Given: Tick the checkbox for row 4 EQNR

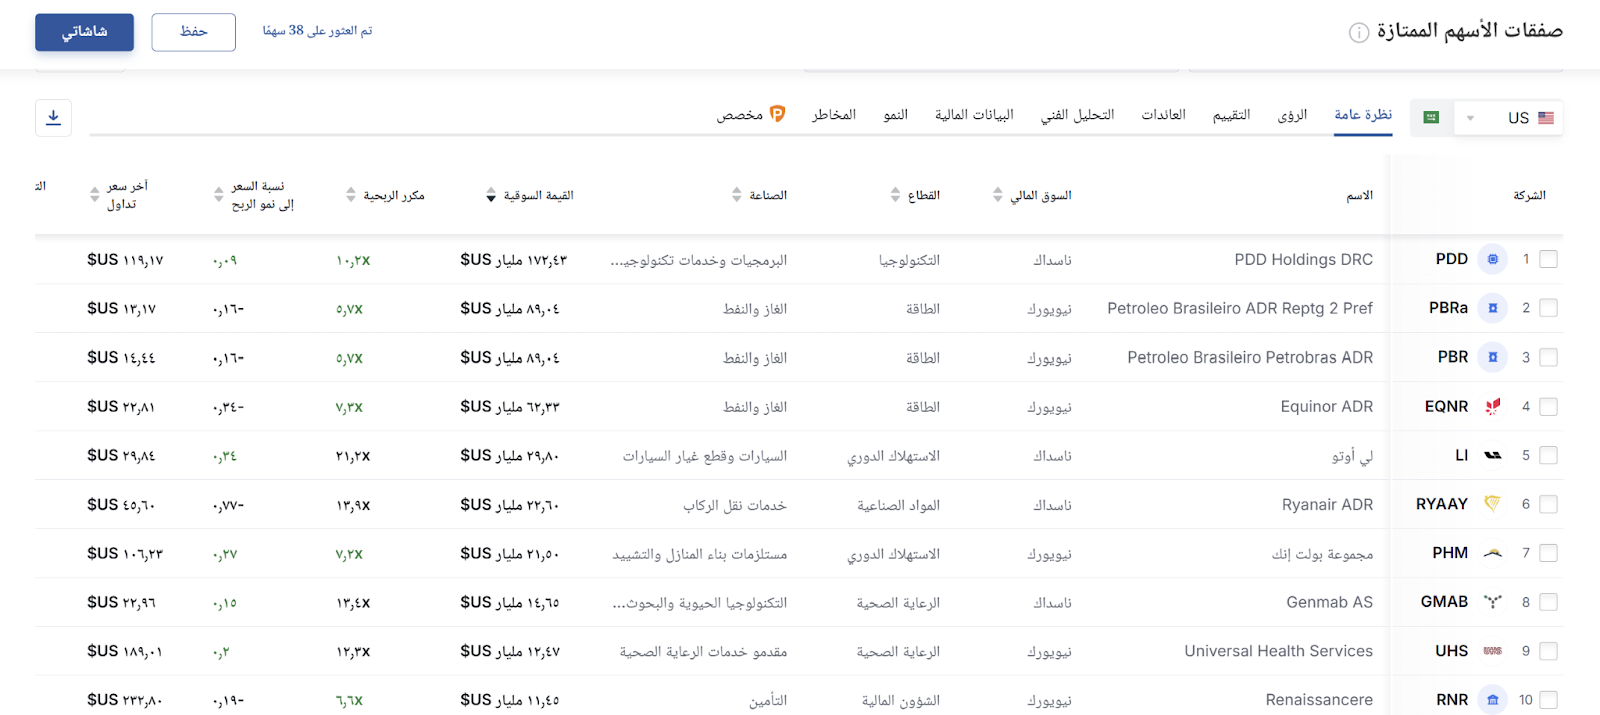Looking at the screenshot, I should tap(1549, 407).
